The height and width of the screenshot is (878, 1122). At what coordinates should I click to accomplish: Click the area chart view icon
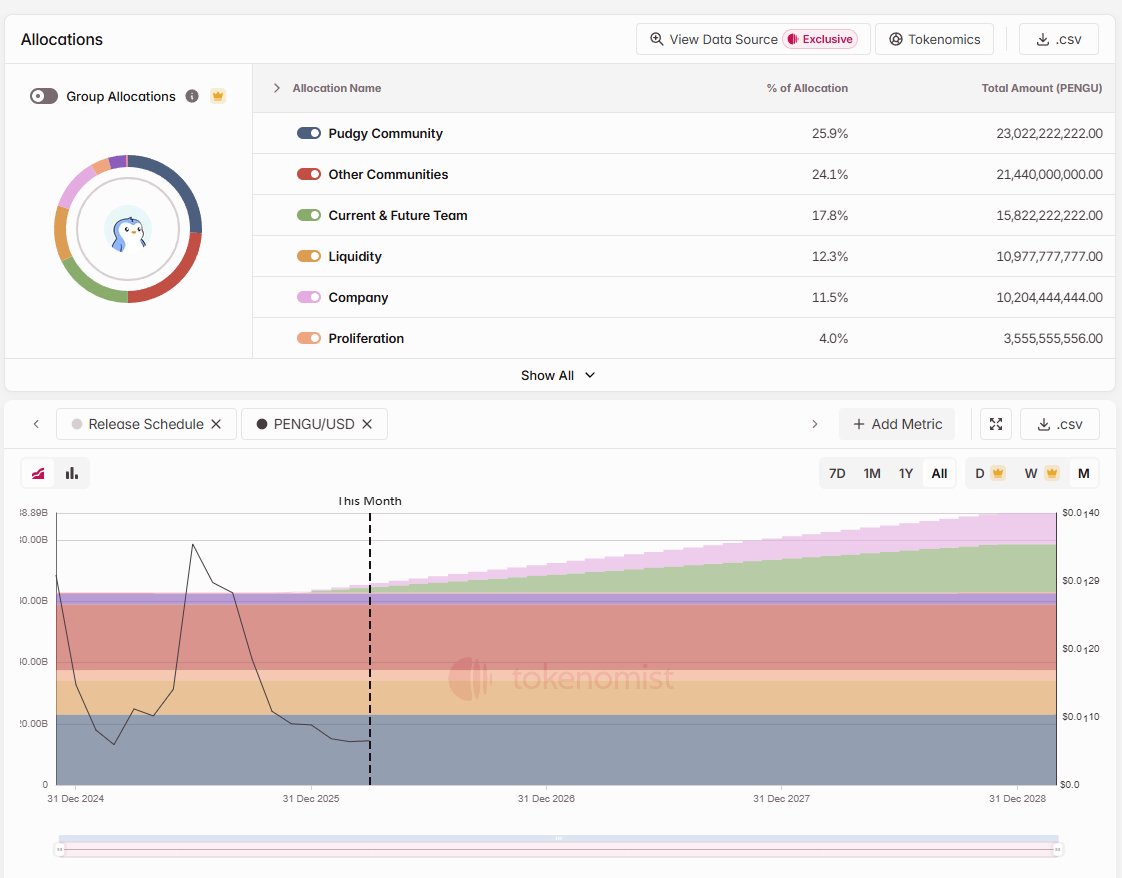39,473
